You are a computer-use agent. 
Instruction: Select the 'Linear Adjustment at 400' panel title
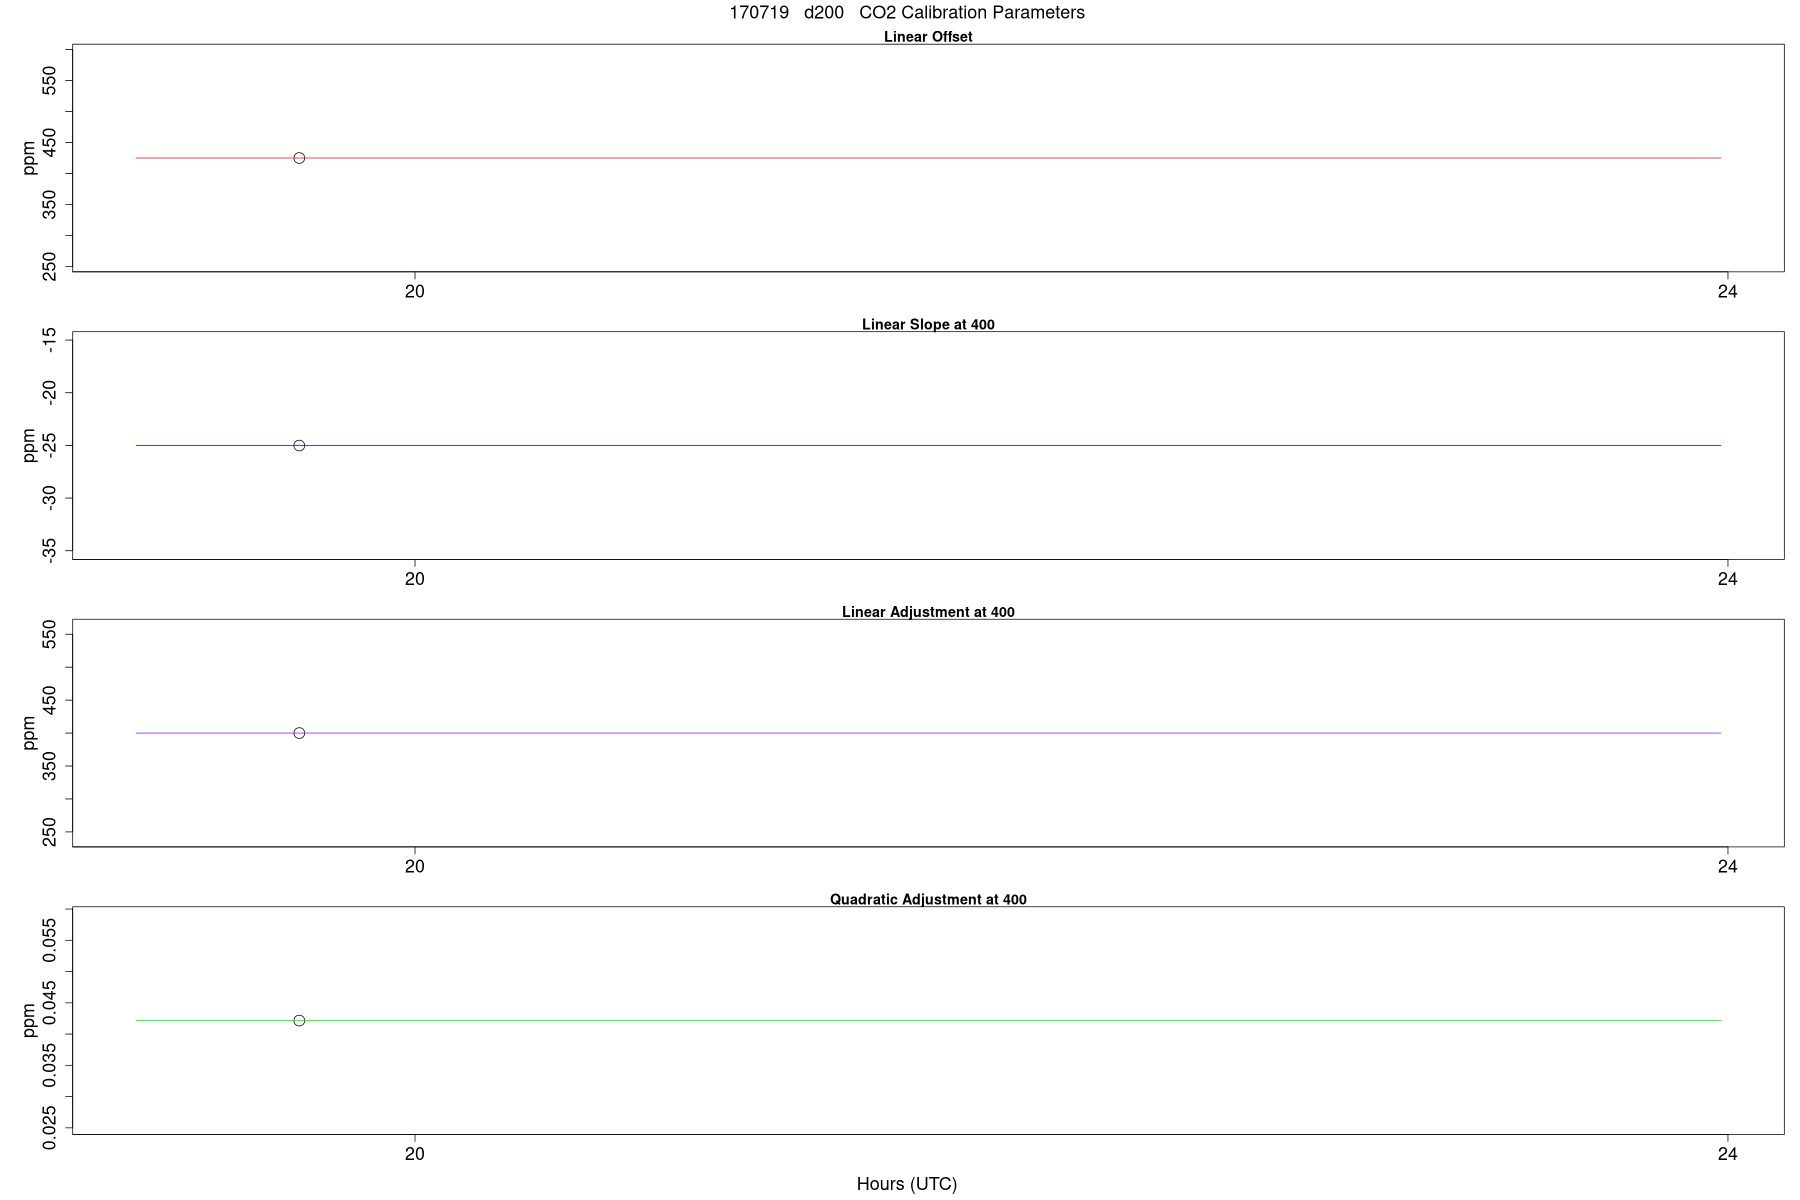tap(928, 612)
